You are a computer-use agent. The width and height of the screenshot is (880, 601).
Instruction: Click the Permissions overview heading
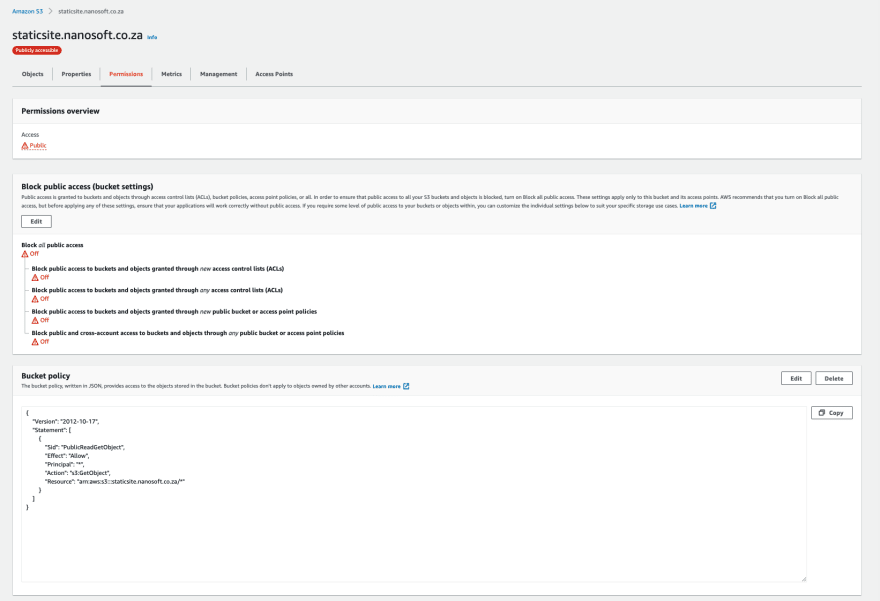point(61,111)
